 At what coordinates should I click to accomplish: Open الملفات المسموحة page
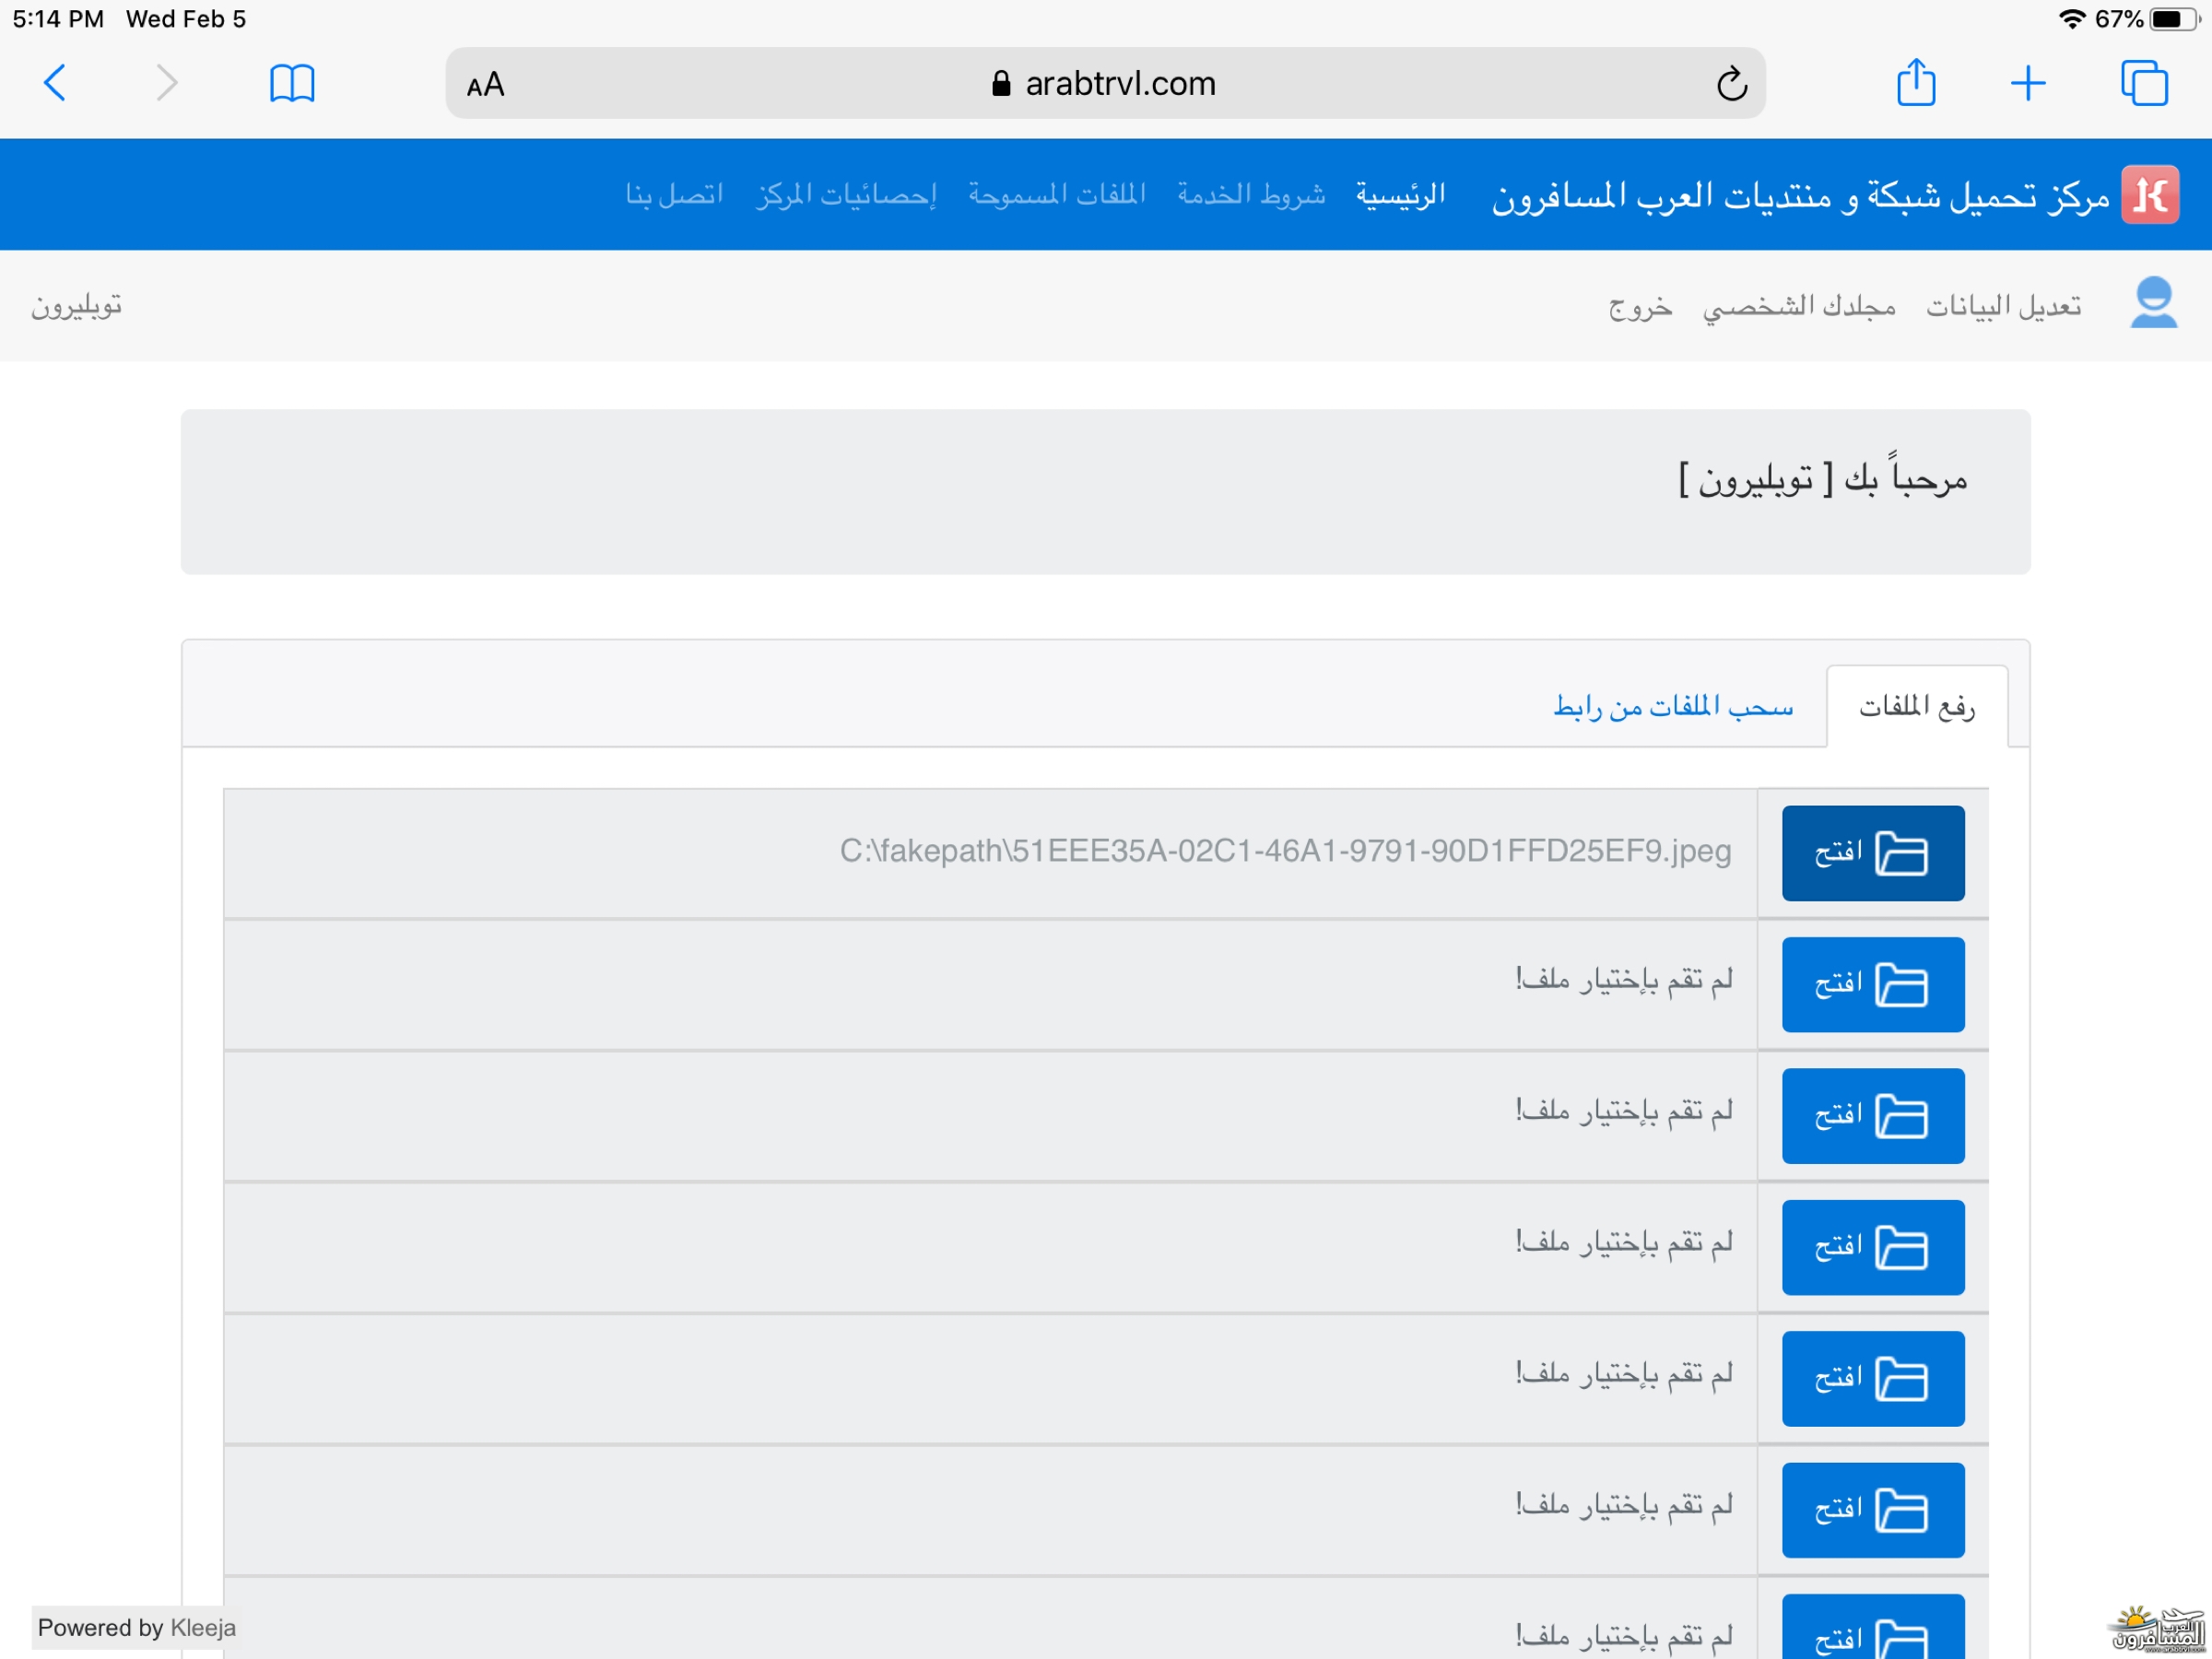coord(1057,194)
